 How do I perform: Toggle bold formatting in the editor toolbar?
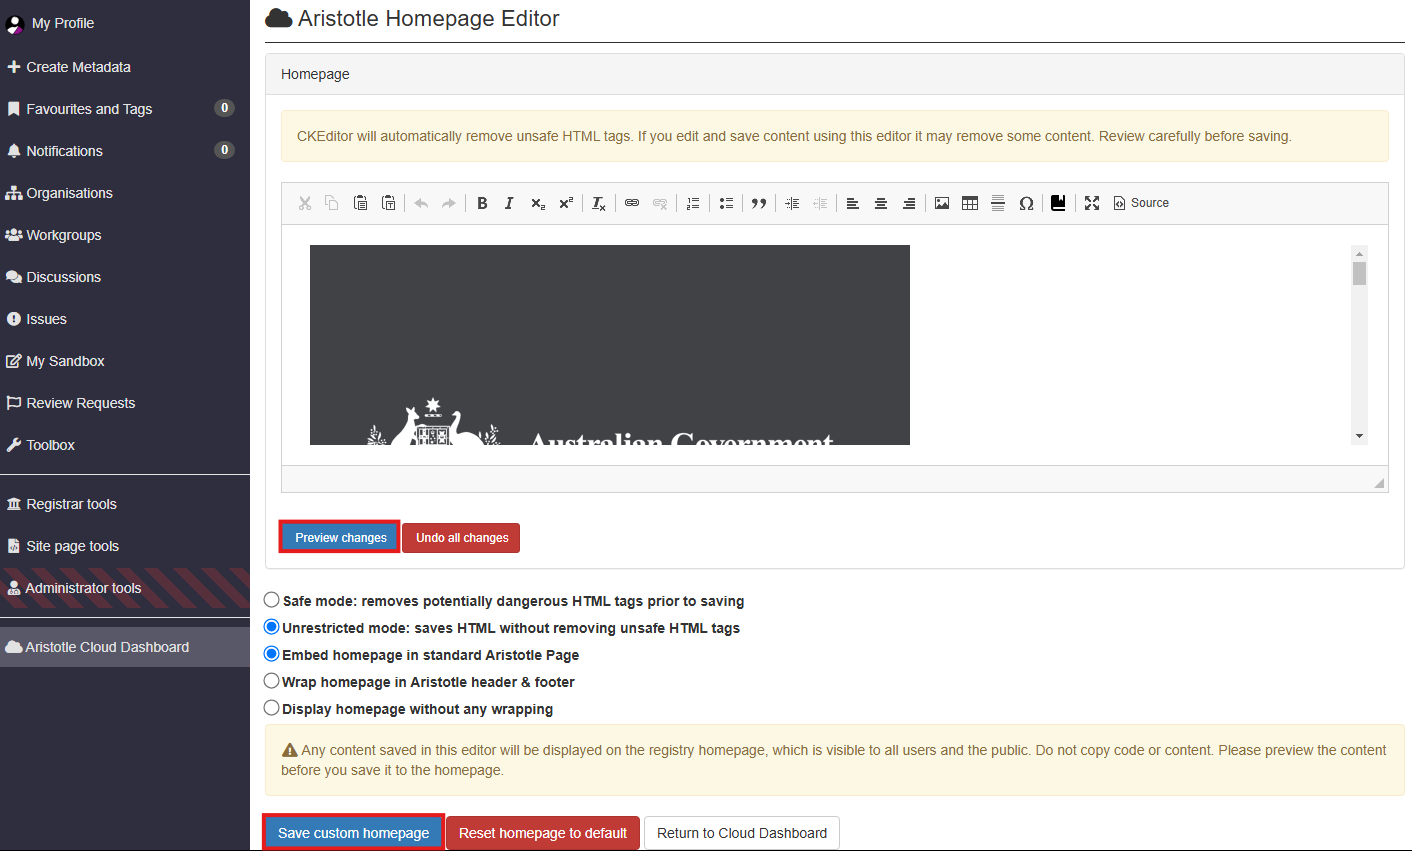(482, 203)
